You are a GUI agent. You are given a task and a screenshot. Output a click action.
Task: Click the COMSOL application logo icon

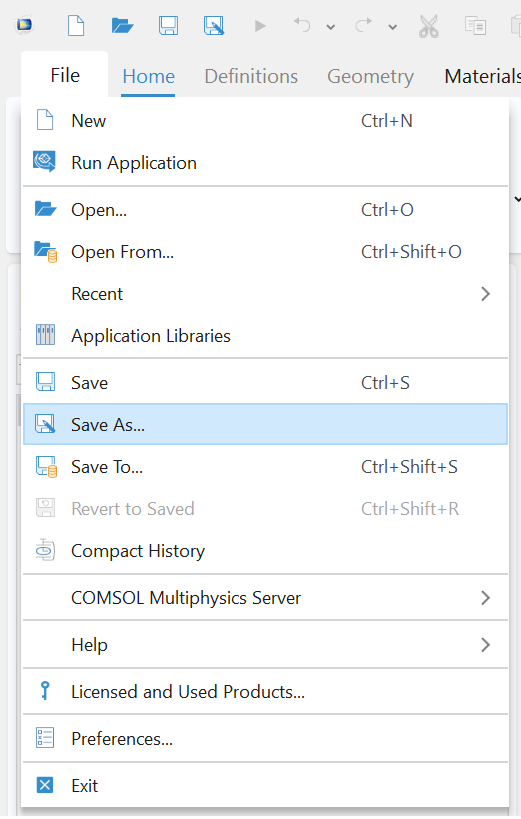[24, 25]
